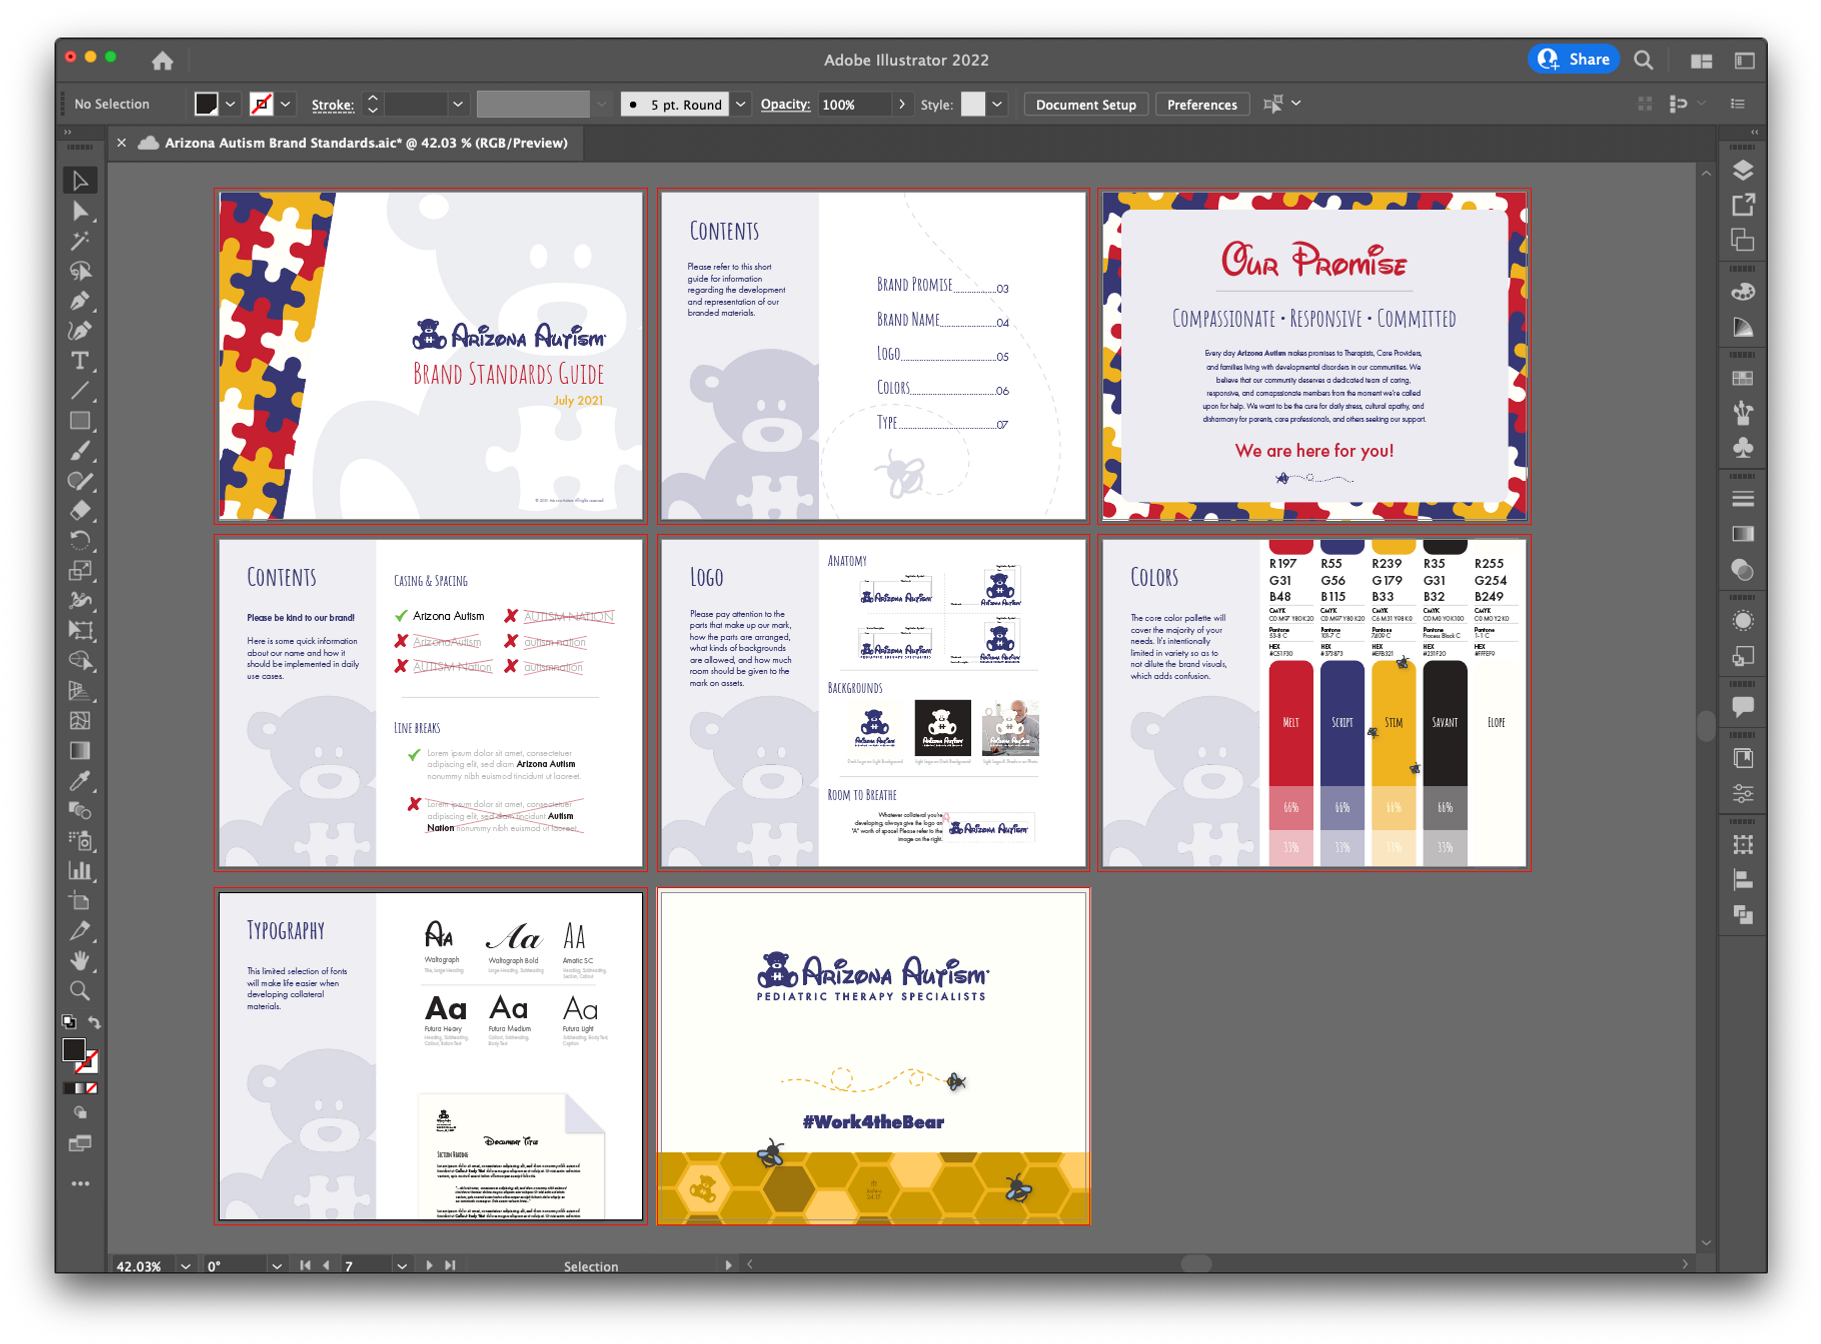The width and height of the screenshot is (1821, 1344).
Task: Open Preferences button
Action: pos(1202,104)
